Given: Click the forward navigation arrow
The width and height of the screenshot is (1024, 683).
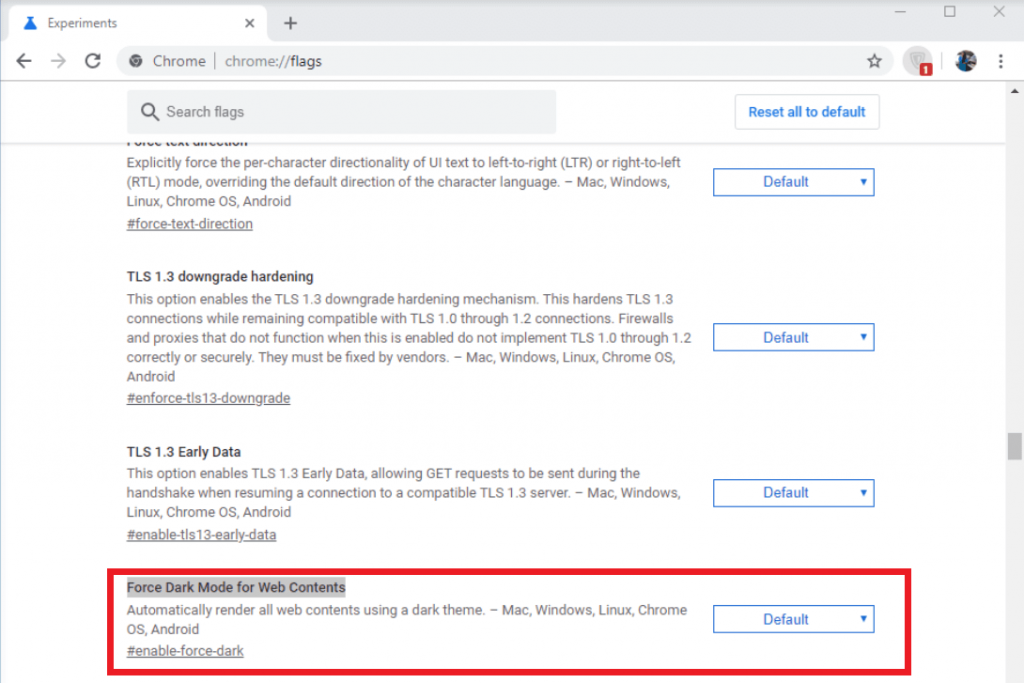Looking at the screenshot, I should coord(58,61).
